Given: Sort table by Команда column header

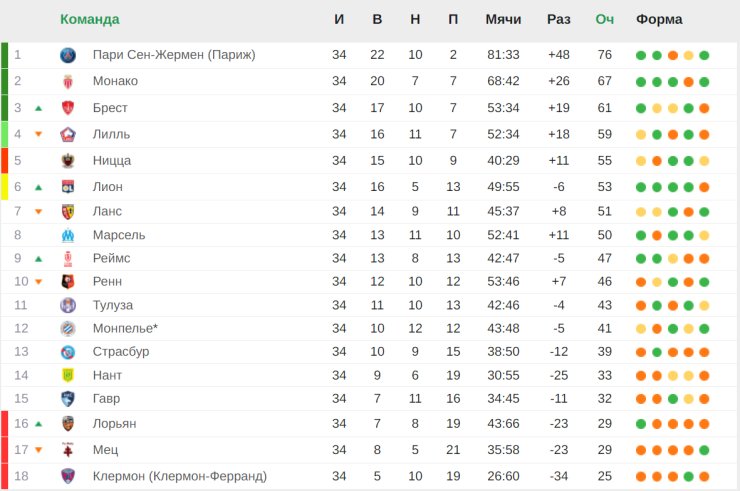Looking at the screenshot, I should (90, 19).
